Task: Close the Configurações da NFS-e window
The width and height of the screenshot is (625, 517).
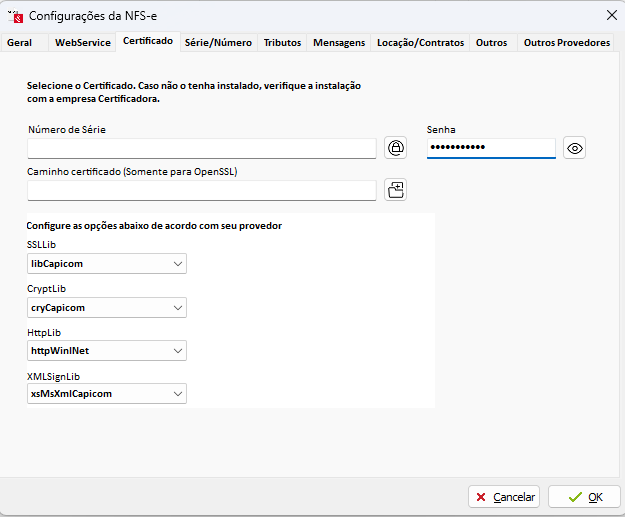Action: 611,15
